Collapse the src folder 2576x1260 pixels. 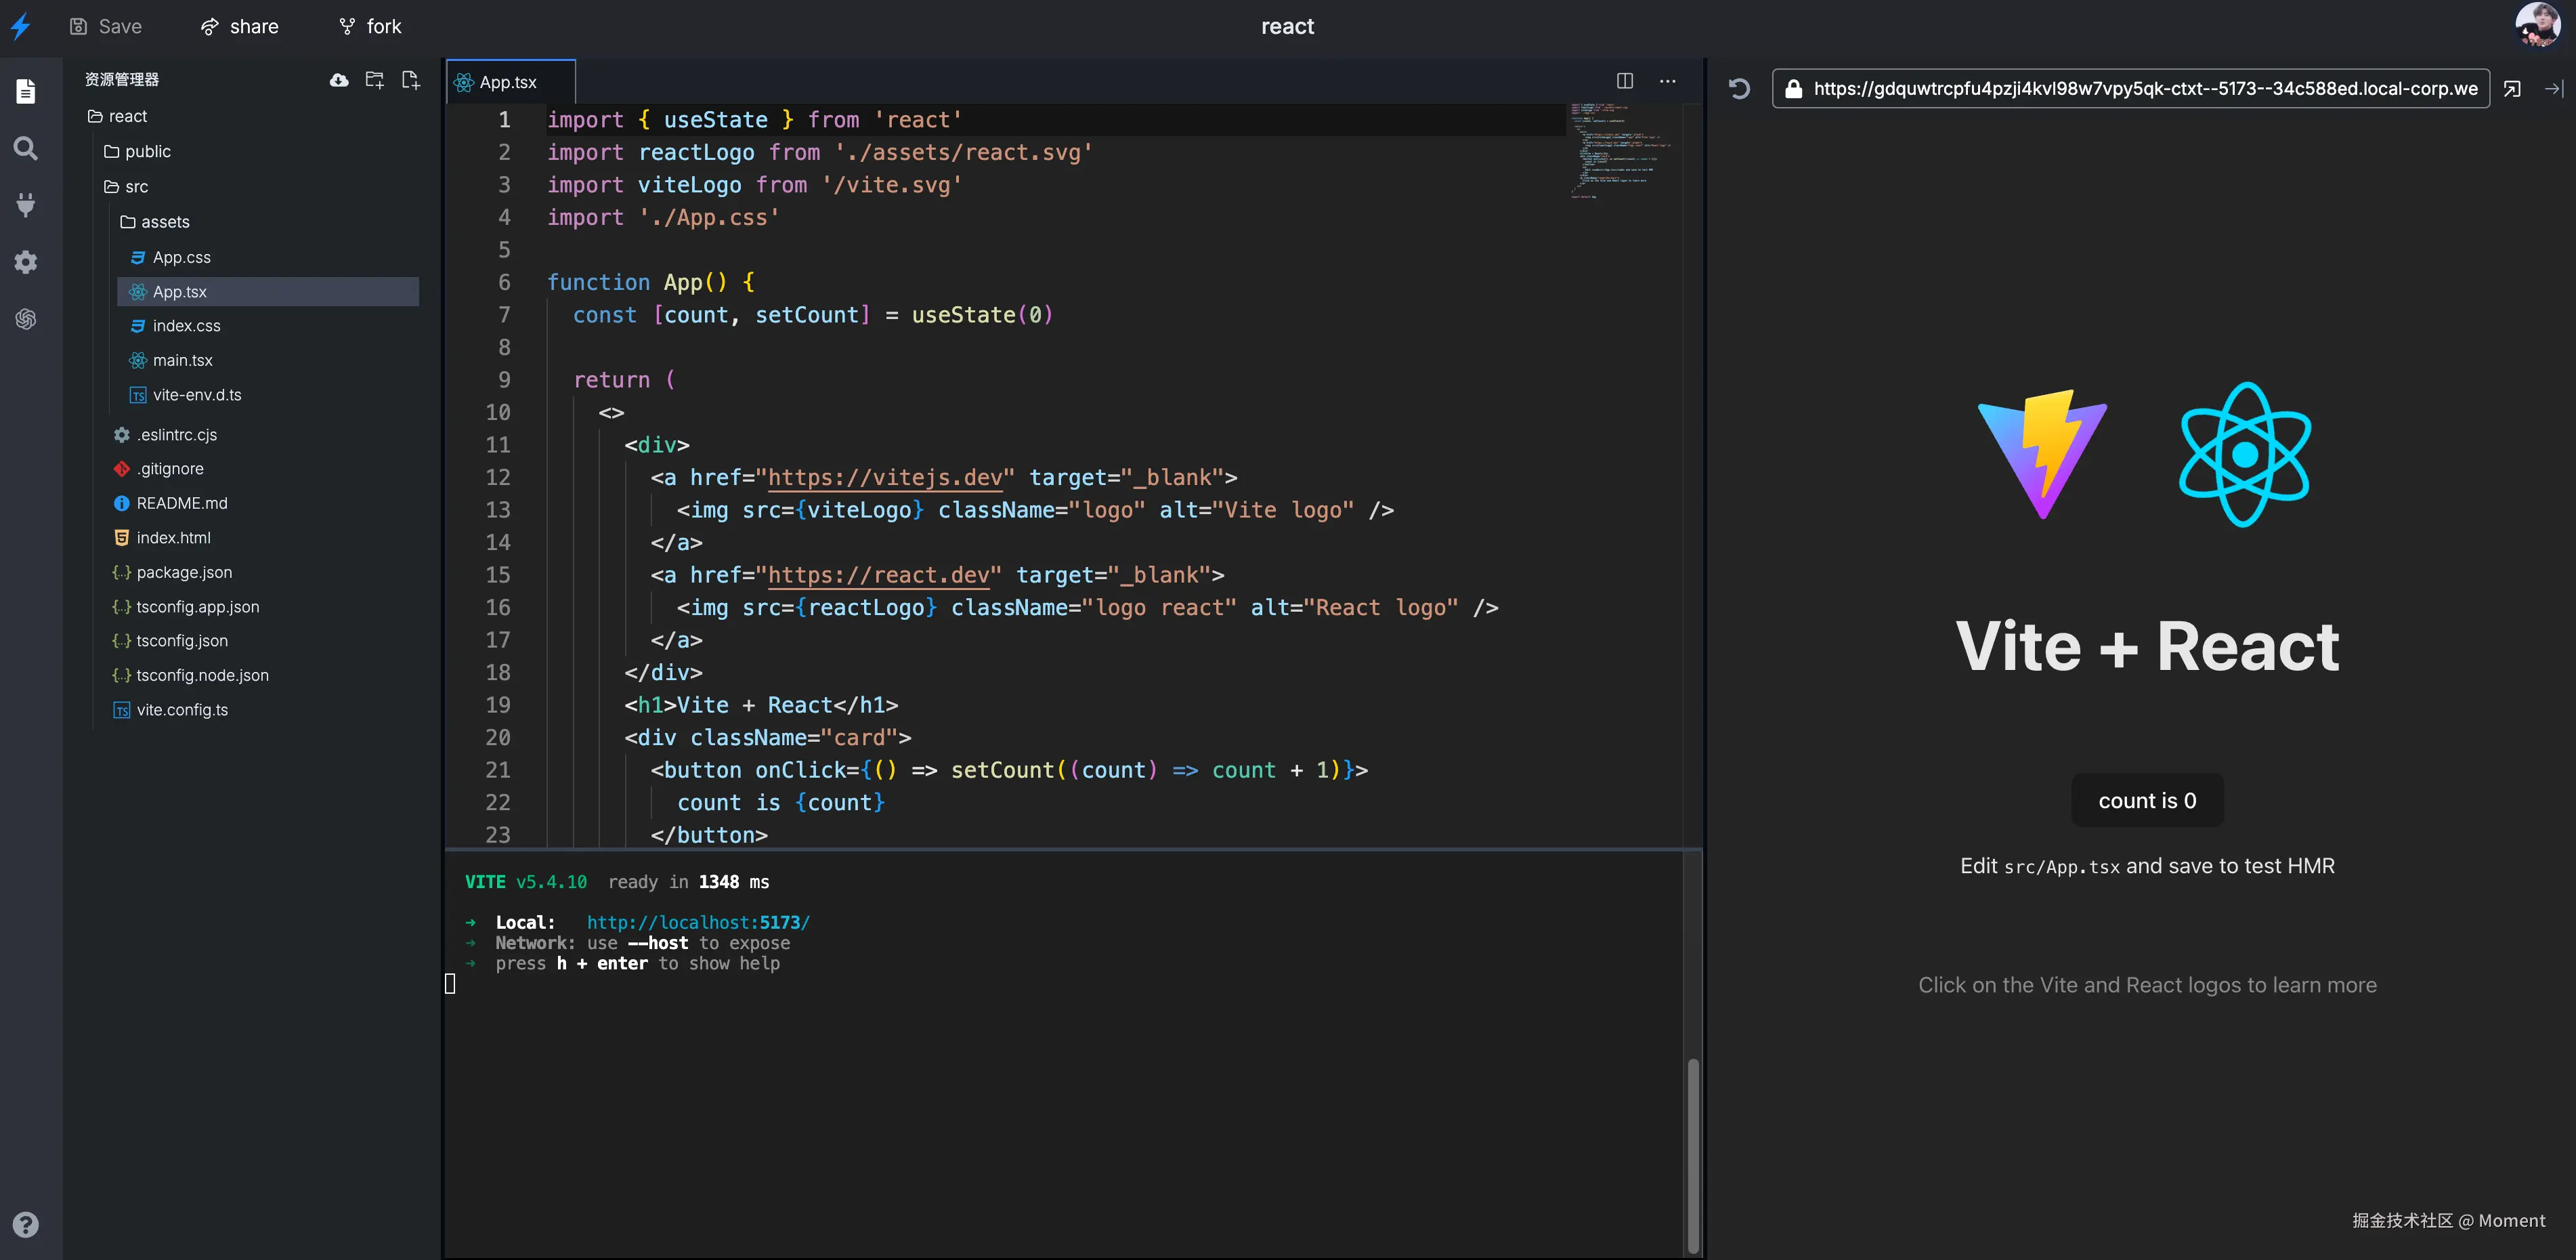click(126, 186)
